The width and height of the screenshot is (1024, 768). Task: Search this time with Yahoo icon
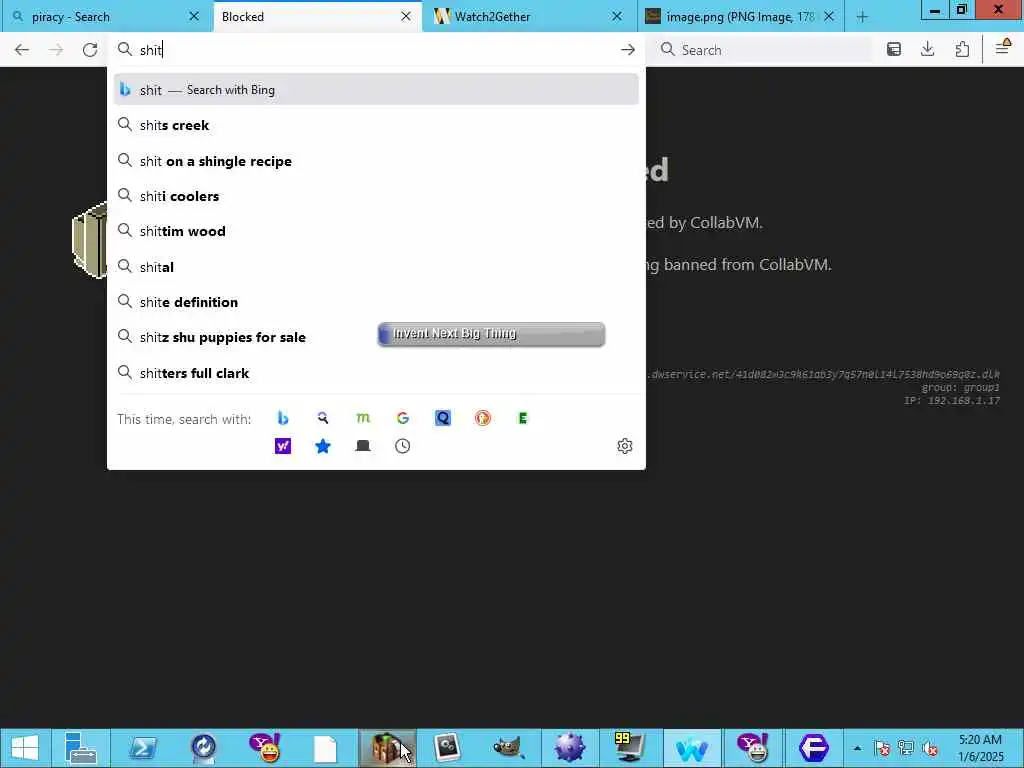tap(283, 446)
